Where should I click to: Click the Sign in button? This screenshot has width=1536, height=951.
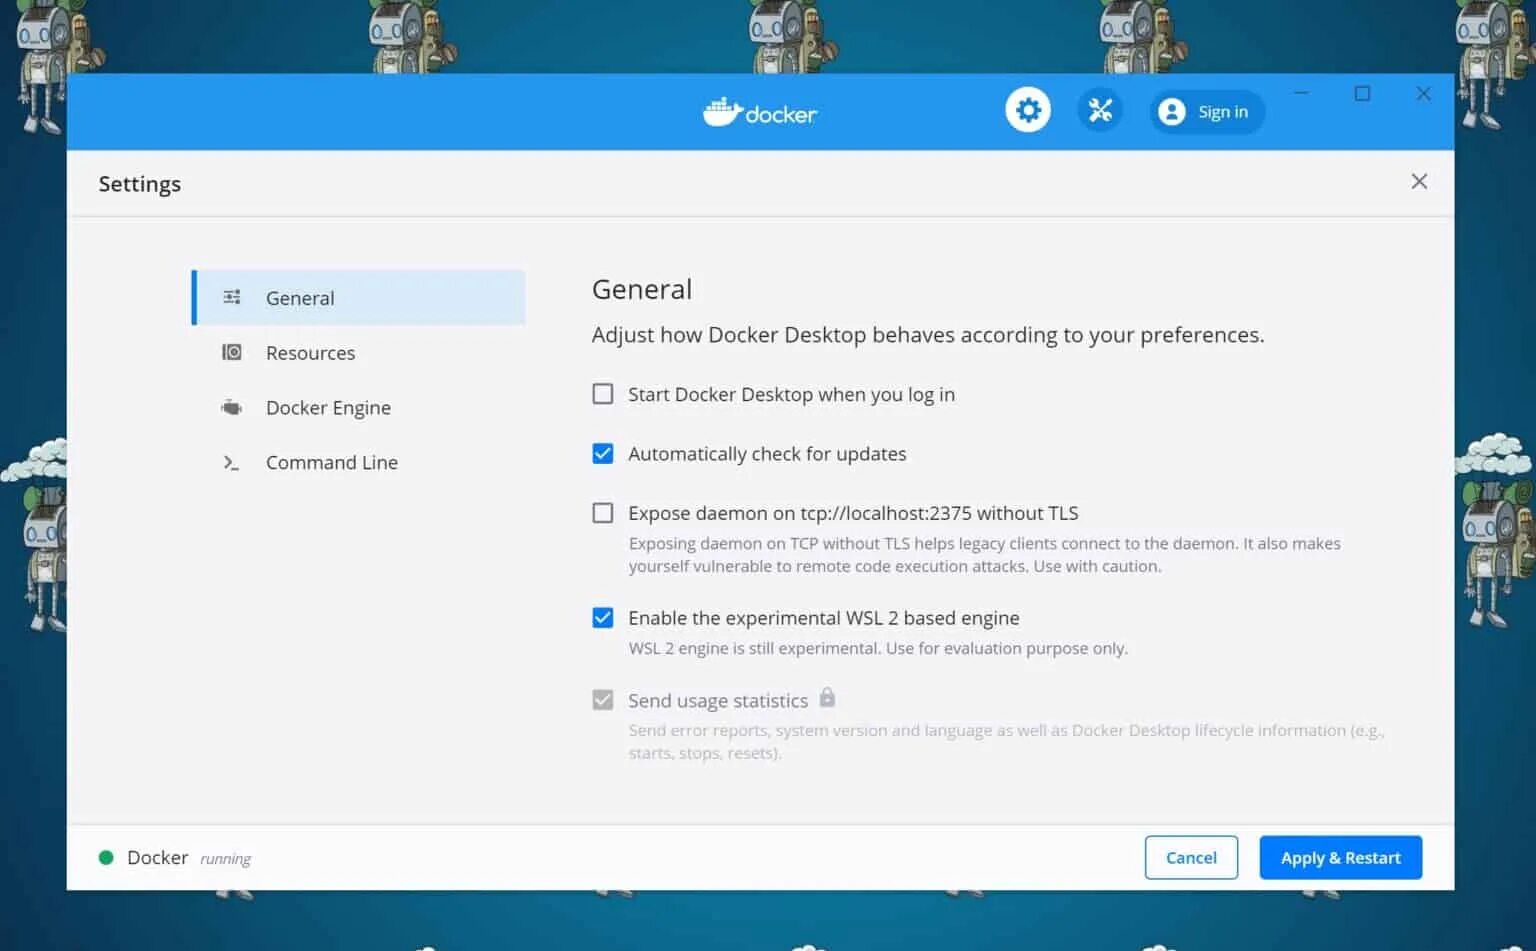click(1207, 112)
